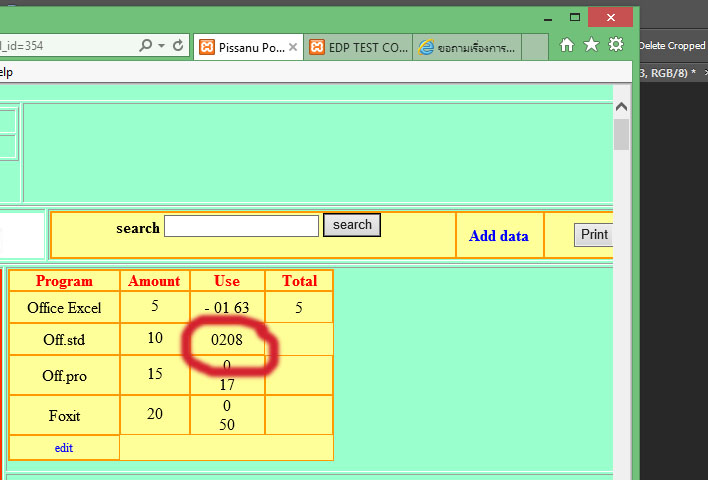The height and width of the screenshot is (480, 708).
Task: Click amount 20 in Foxit row
Action: 155,414
